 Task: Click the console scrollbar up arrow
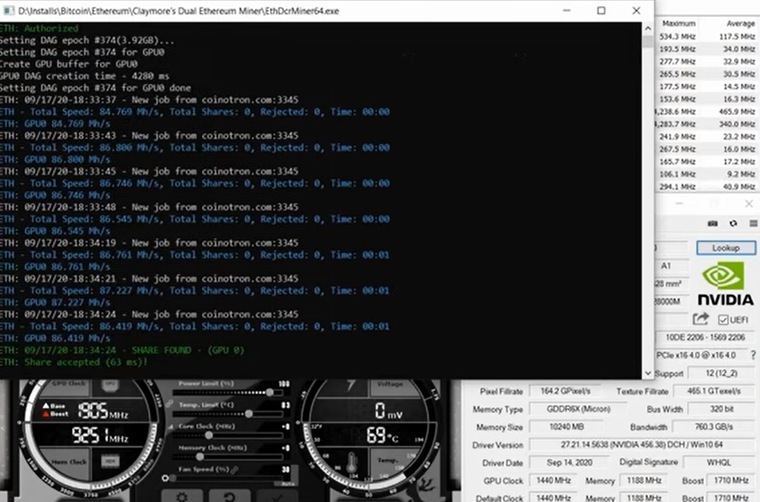(648, 29)
